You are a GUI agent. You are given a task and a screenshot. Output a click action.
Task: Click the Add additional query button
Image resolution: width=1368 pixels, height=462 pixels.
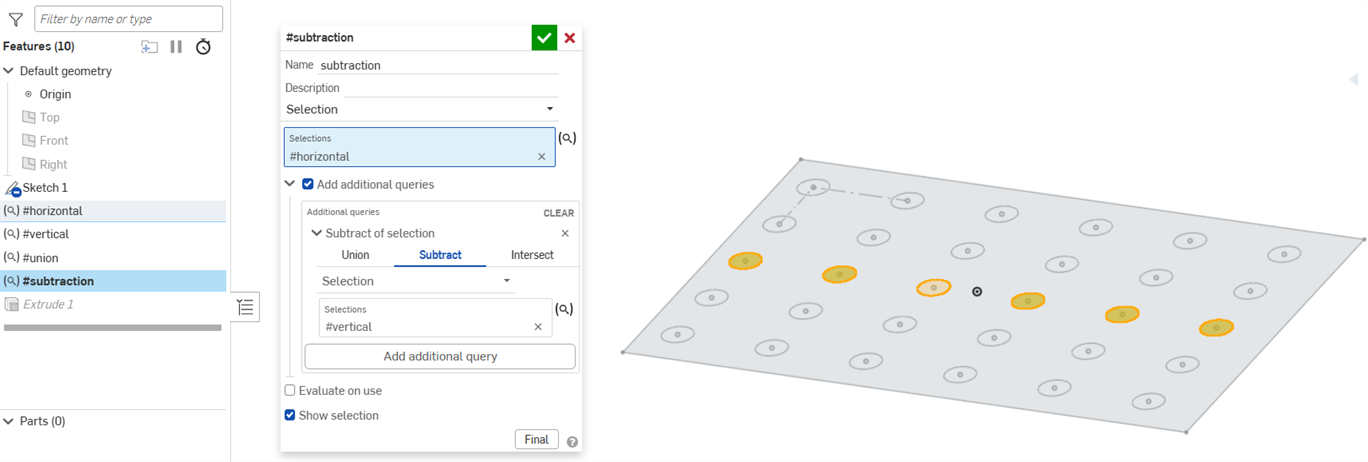(x=440, y=356)
